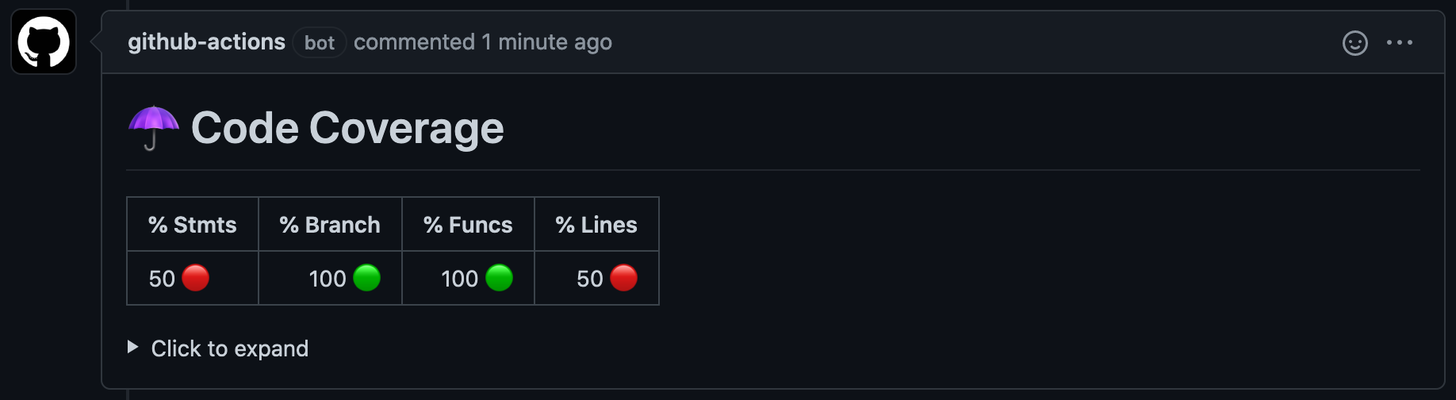Screen dimensions: 1456x400
Task: Open the "1 minute ago" timestamp link
Action: (x=546, y=42)
